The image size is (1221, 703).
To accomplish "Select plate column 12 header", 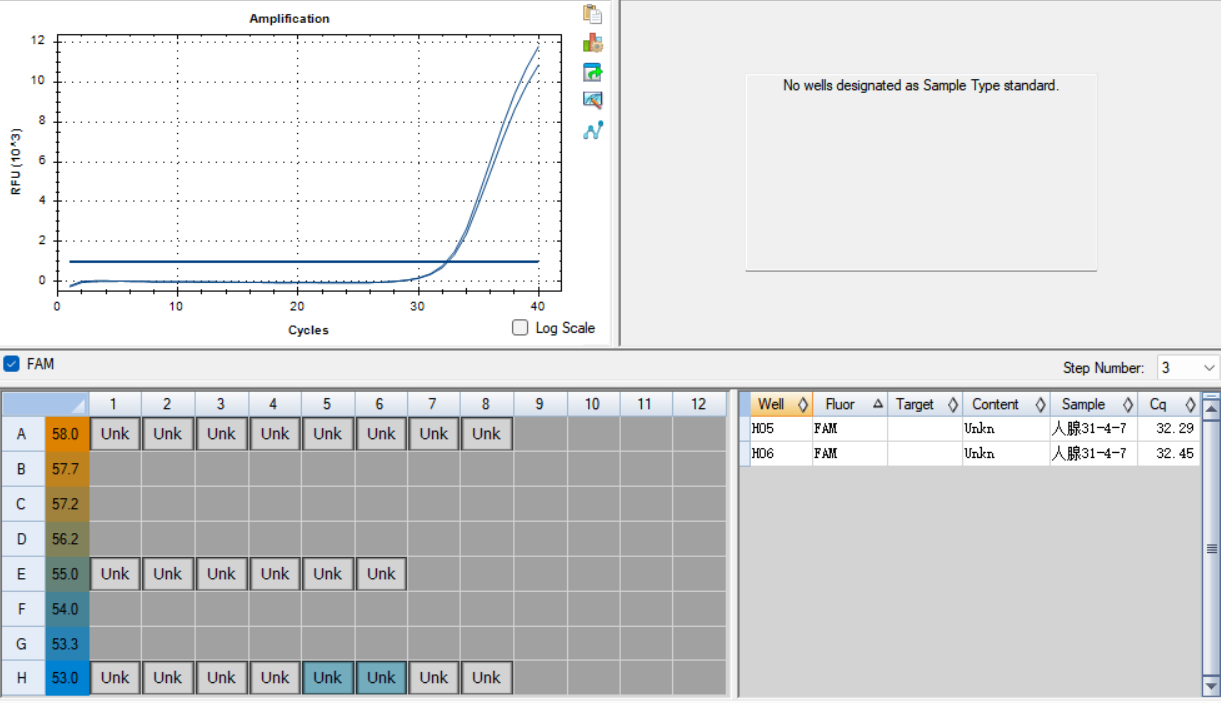I will (x=699, y=404).
